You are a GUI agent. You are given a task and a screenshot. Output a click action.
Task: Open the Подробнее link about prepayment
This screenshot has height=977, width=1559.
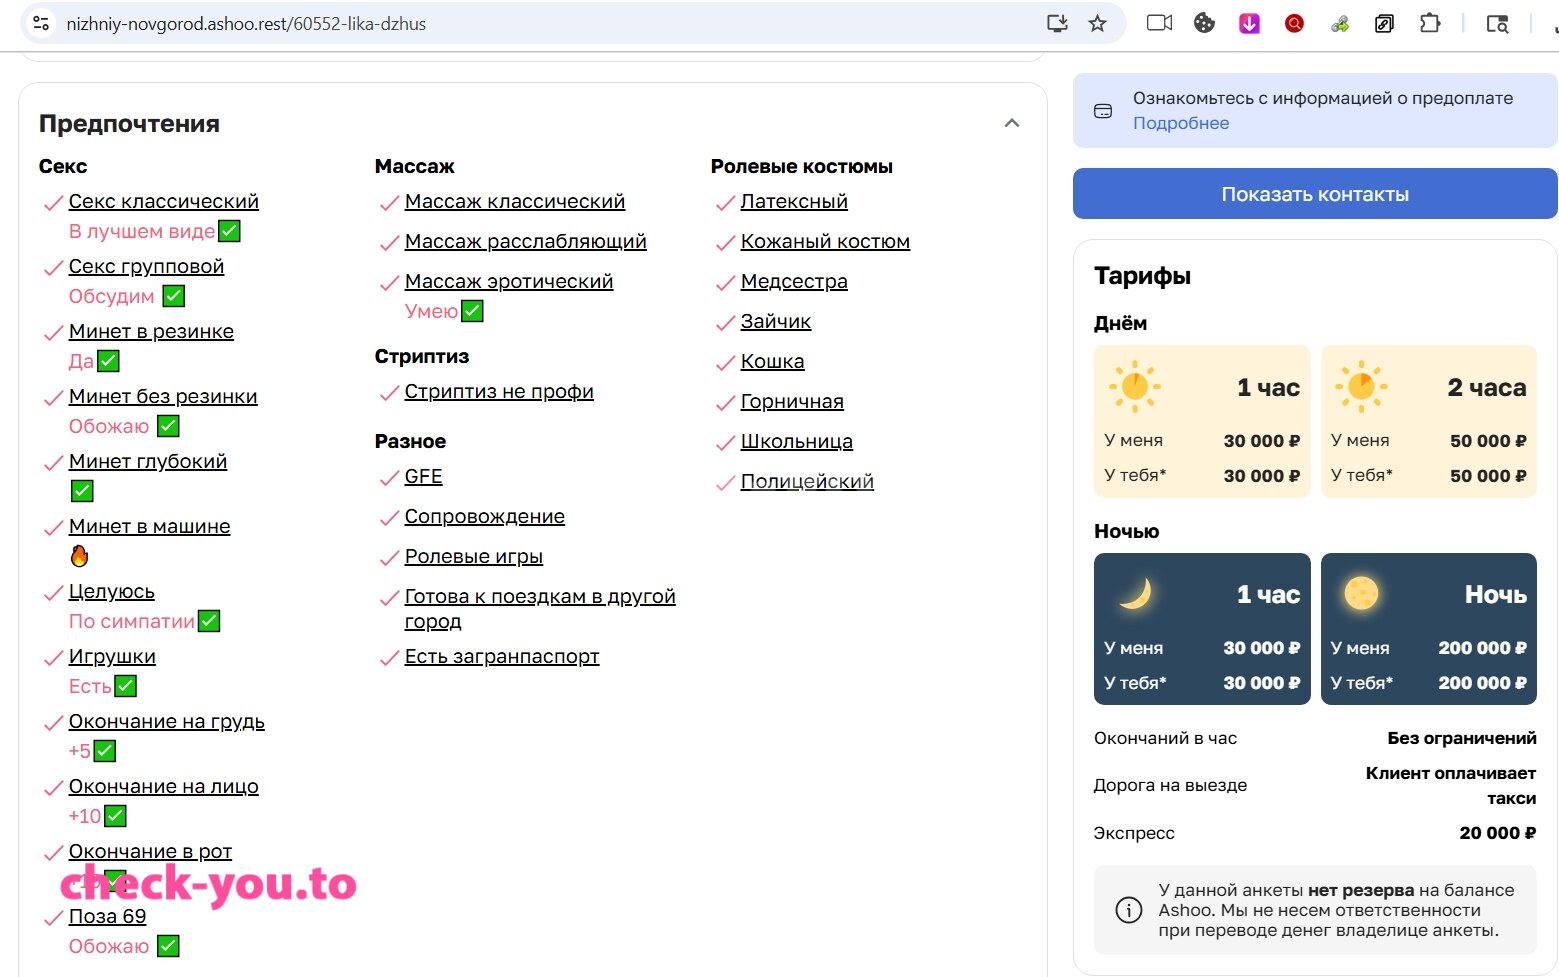1181,123
